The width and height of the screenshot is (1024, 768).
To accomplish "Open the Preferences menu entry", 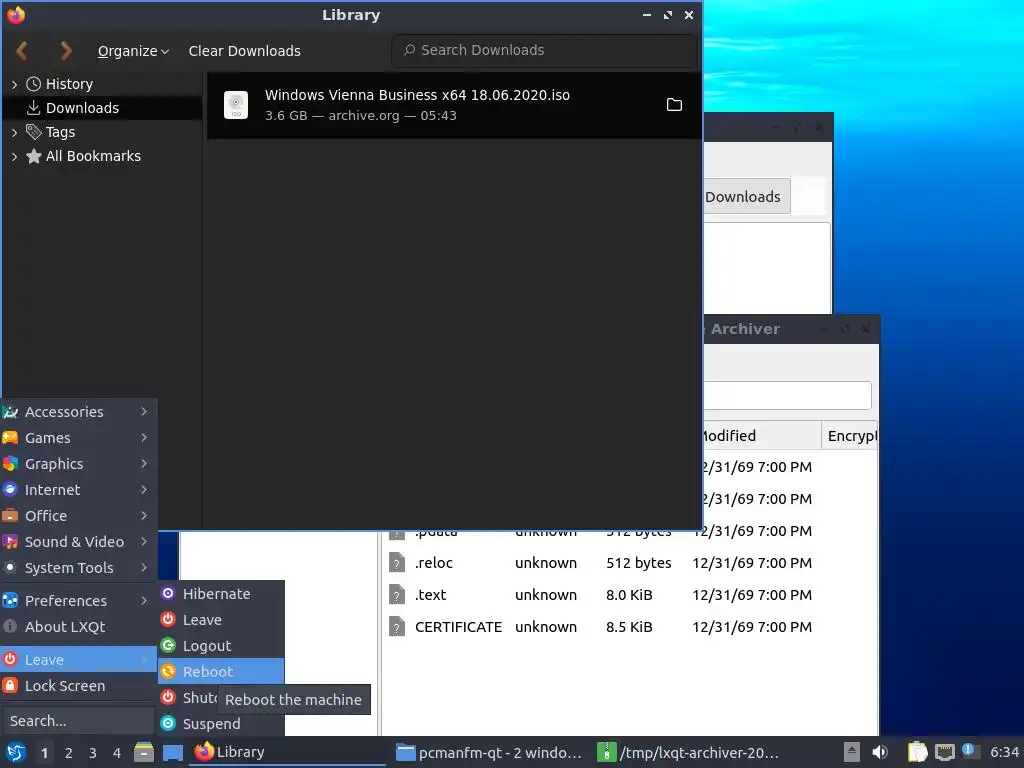I will [x=78, y=600].
